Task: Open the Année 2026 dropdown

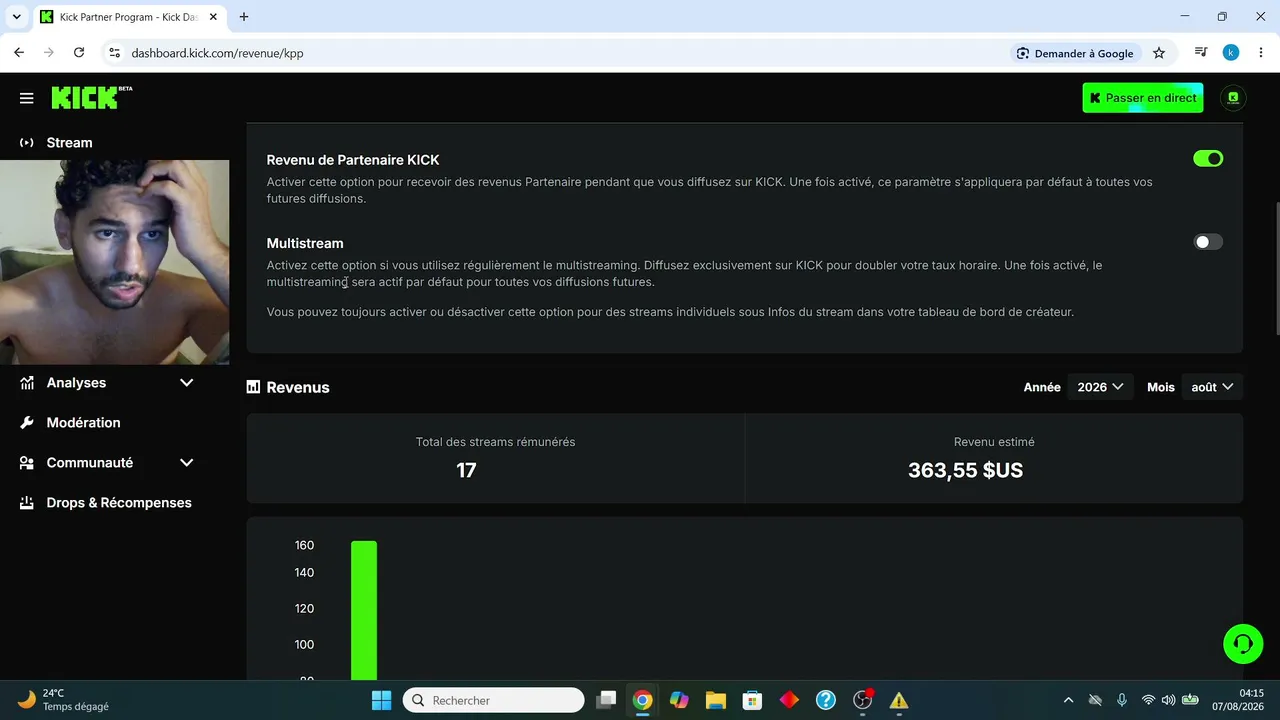Action: 1100,387
